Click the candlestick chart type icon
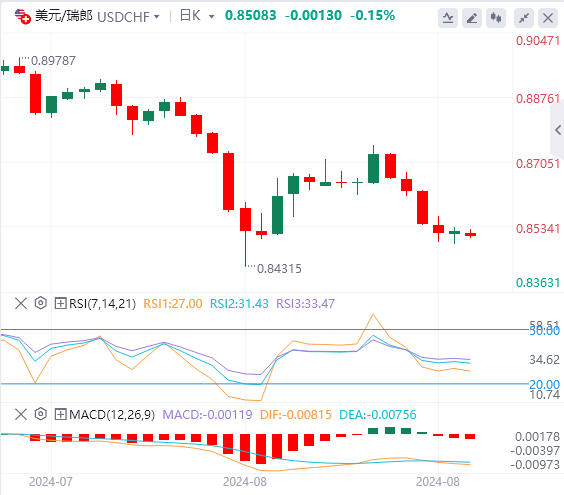564x495 pixels. pos(496,18)
